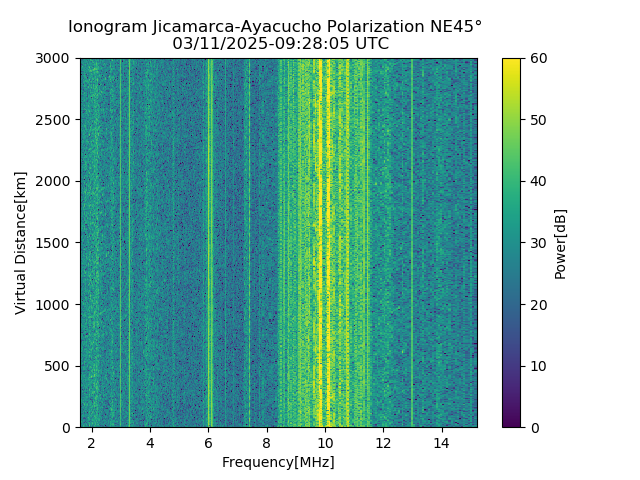This screenshot has height=480, width=640.
Task: Click the 14 MHz x-axis tick label
Action: (x=442, y=443)
